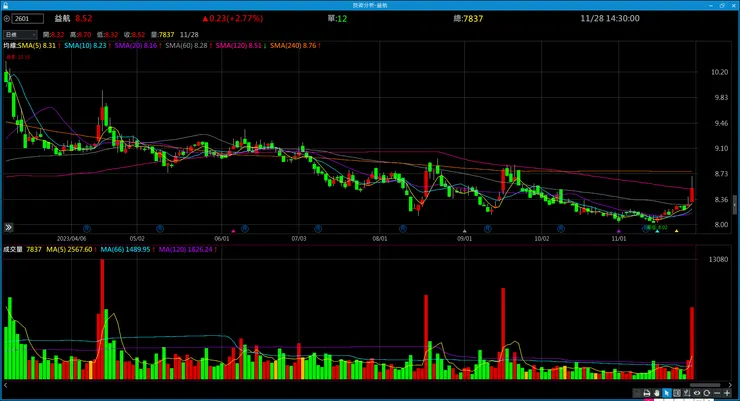Click the volume MA(5) 2567.60 label

click(69, 249)
